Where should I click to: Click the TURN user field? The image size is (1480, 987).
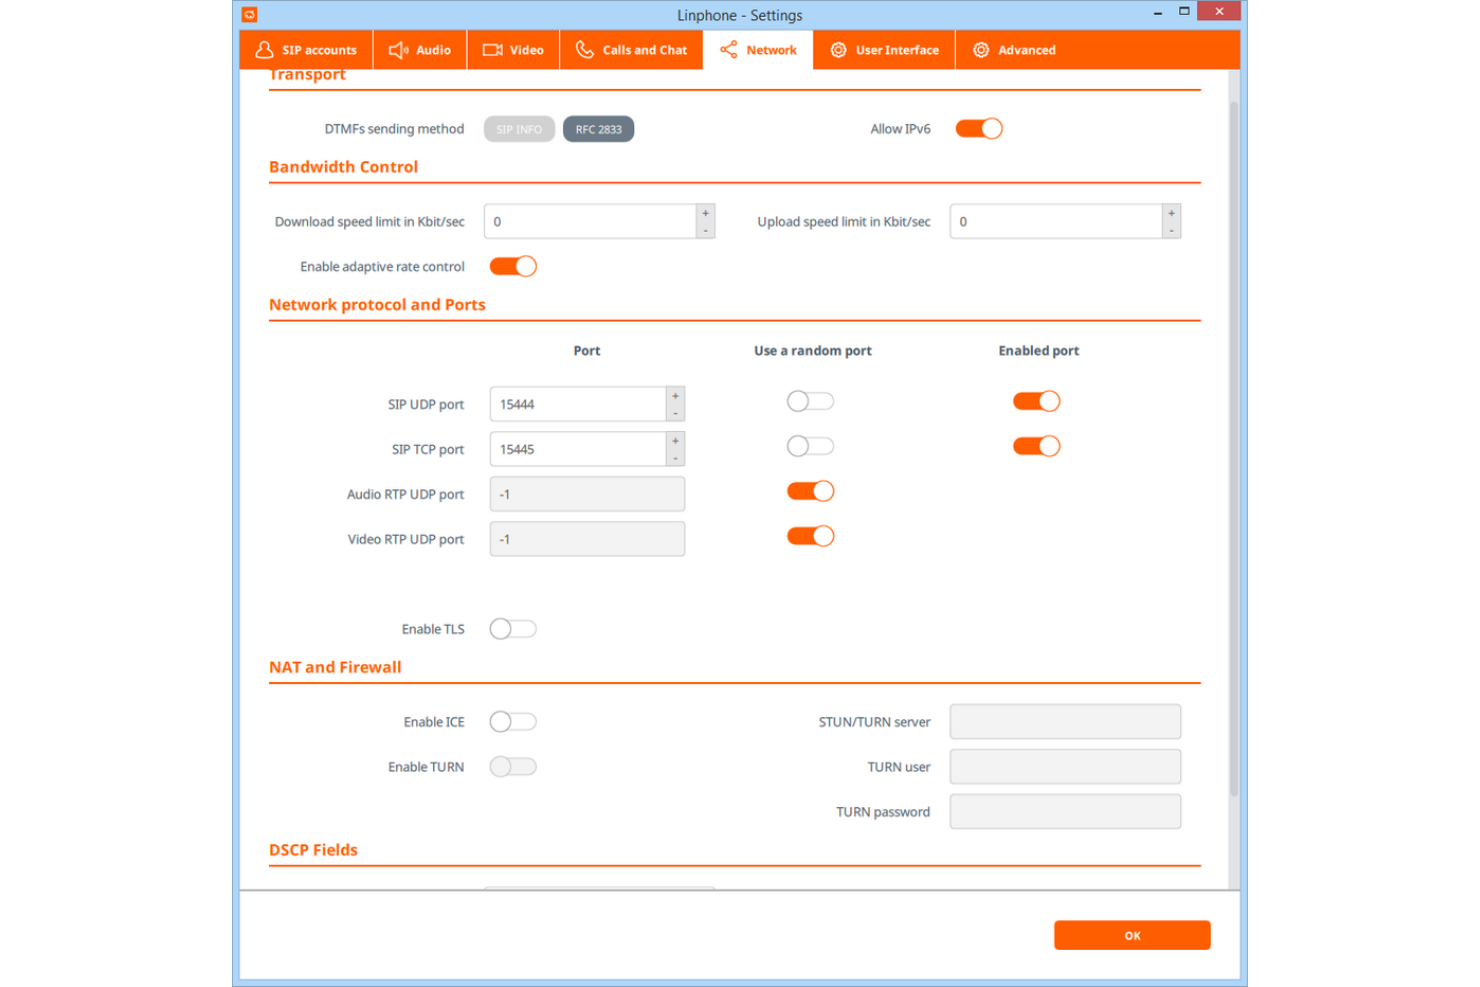(1065, 766)
